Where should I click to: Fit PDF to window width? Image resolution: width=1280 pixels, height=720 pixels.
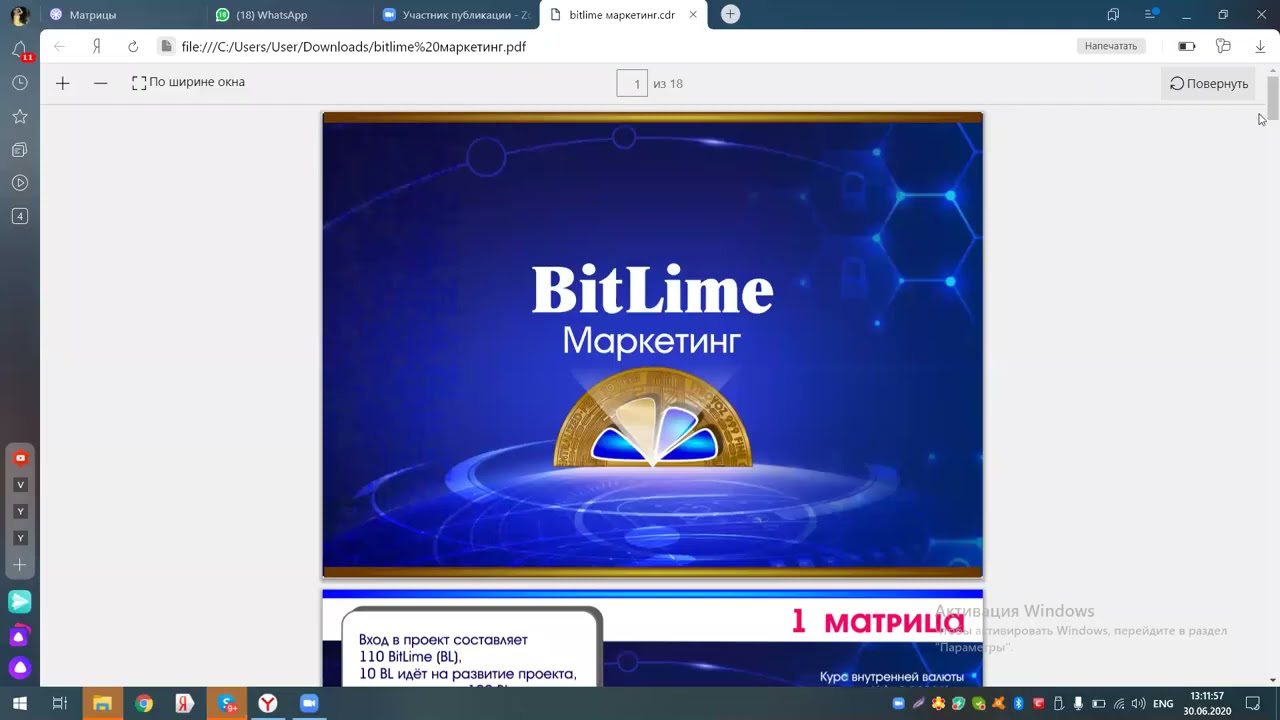coord(188,82)
